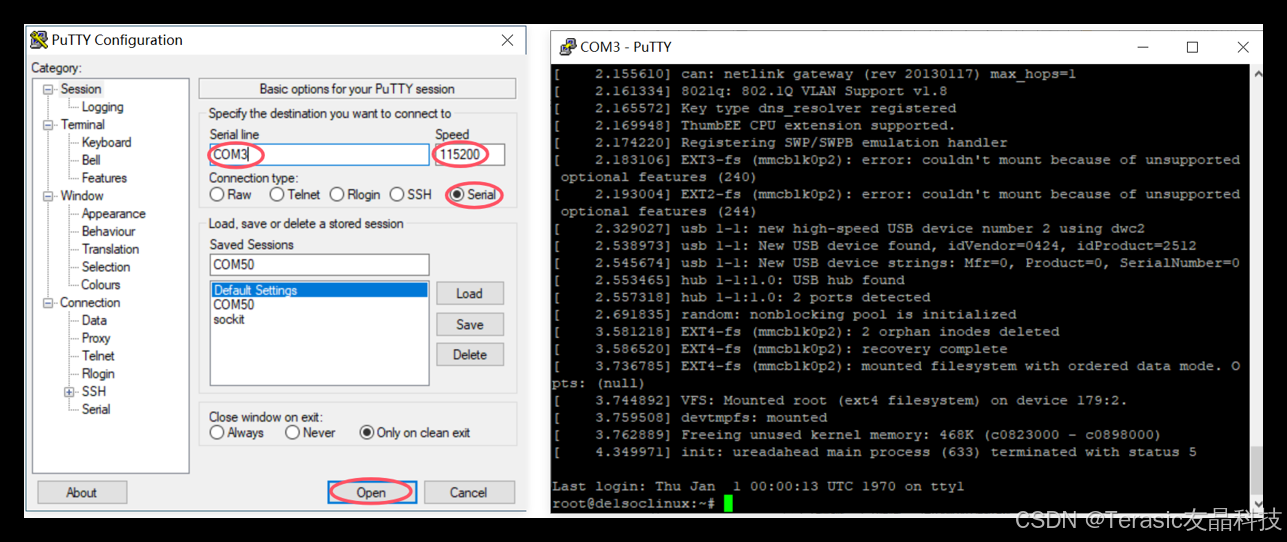Collapse the Terminal tree node

click(48, 125)
